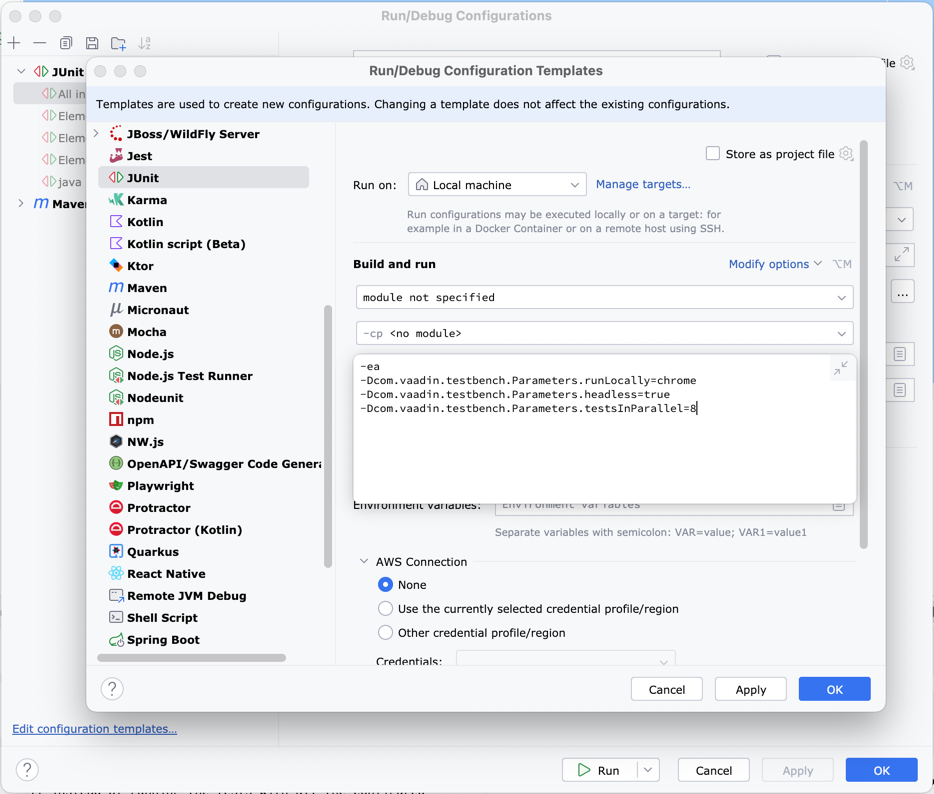
Task: Click the Copy Configuration icon
Action: [66, 43]
